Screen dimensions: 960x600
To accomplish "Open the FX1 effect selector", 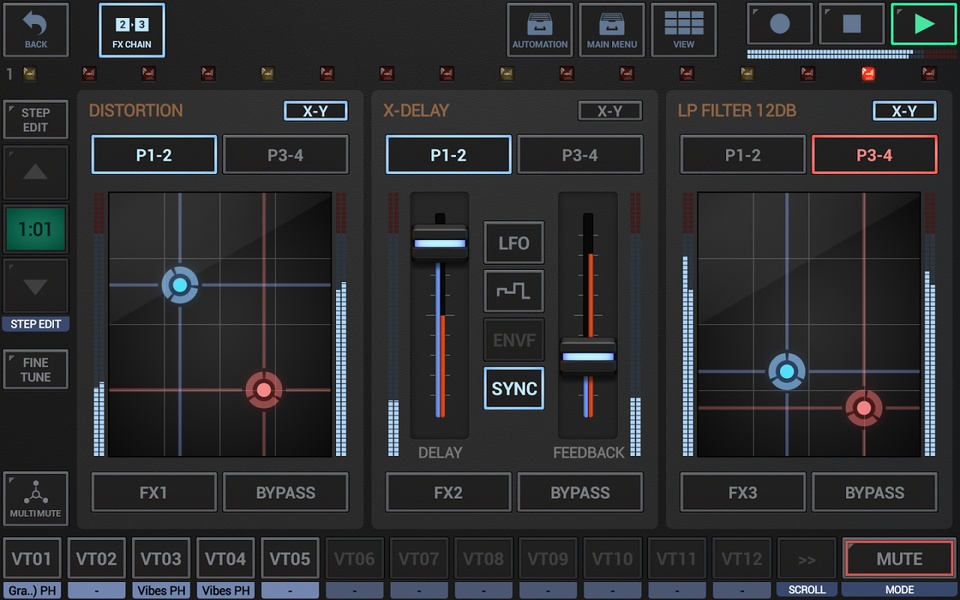I will [154, 492].
